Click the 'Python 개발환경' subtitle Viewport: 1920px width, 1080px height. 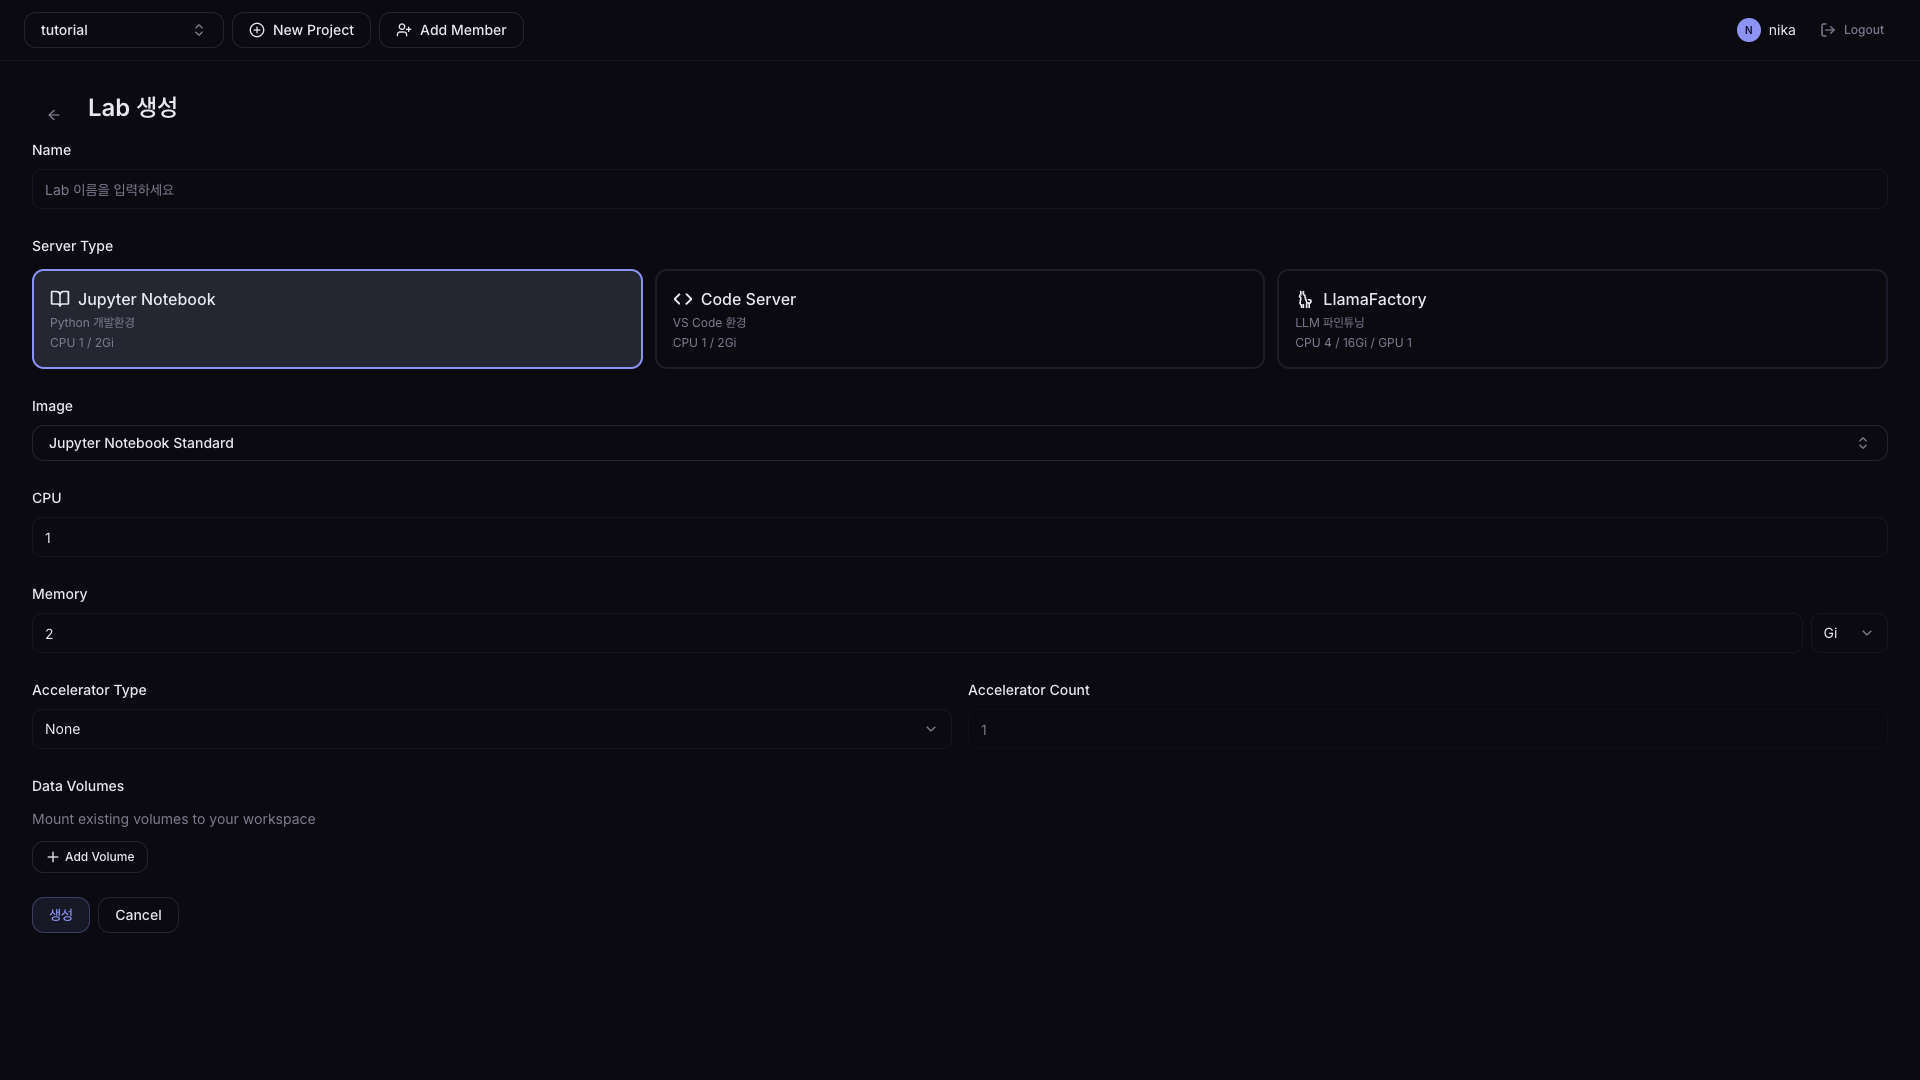tap(92, 323)
